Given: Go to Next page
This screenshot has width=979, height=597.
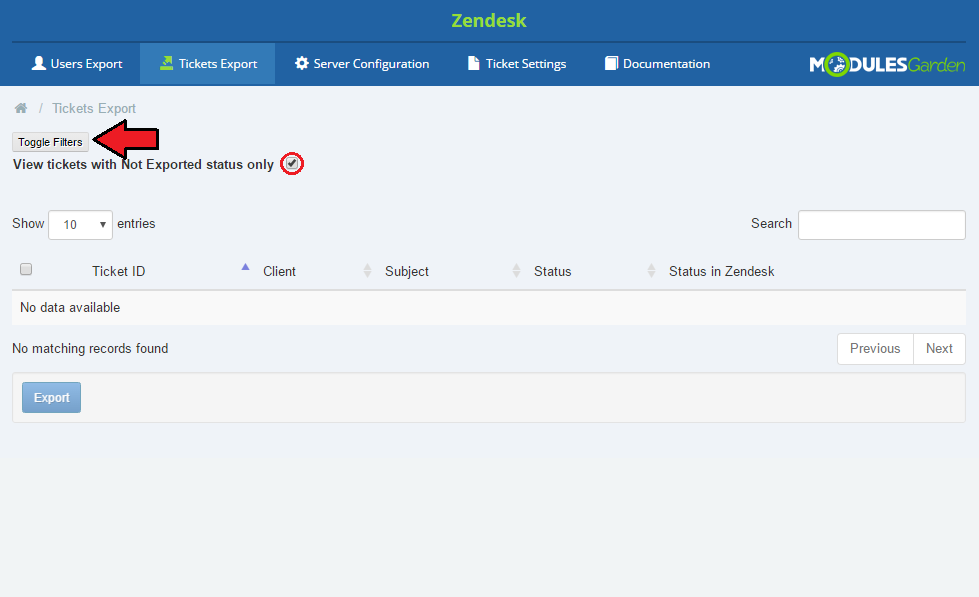Looking at the screenshot, I should (x=939, y=348).
